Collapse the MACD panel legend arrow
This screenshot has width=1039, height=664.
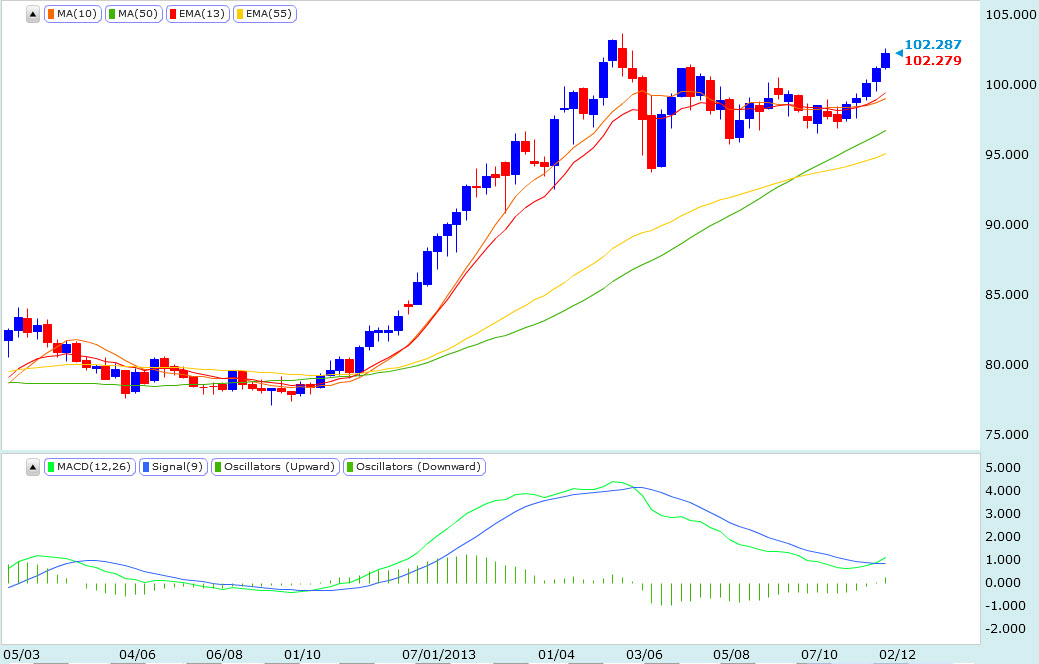point(32,467)
